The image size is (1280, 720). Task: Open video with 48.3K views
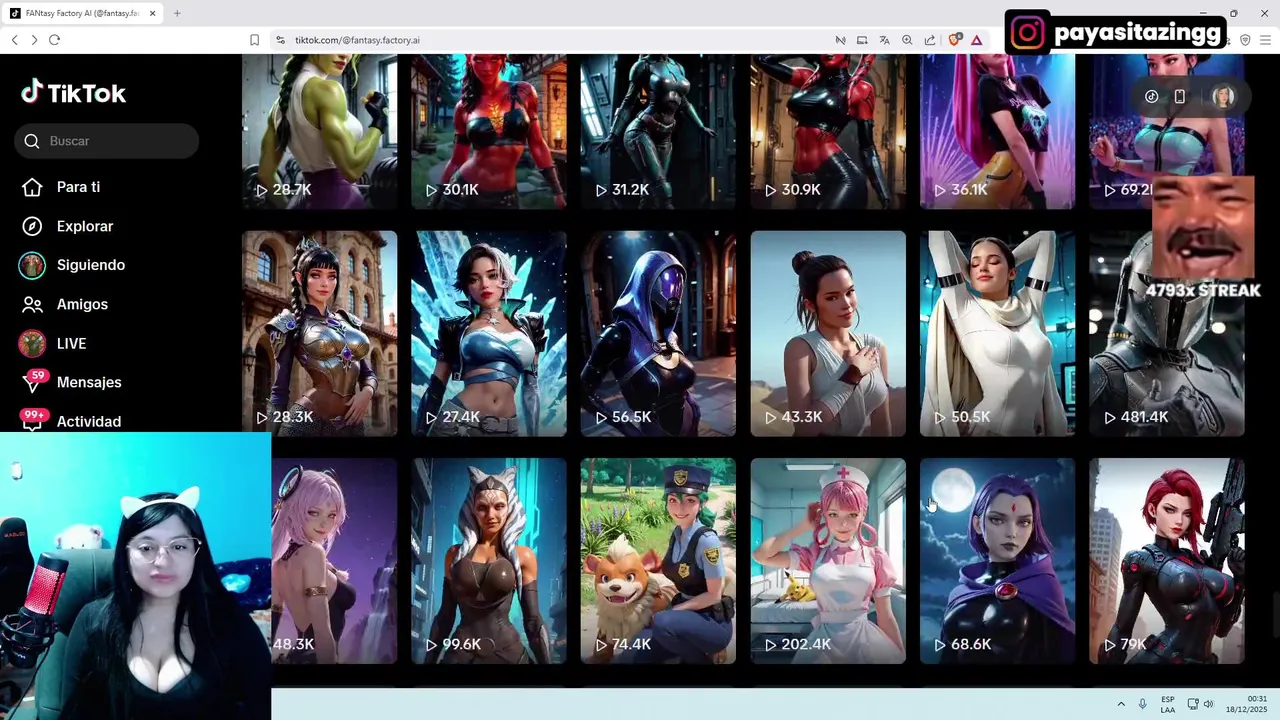tap(334, 561)
